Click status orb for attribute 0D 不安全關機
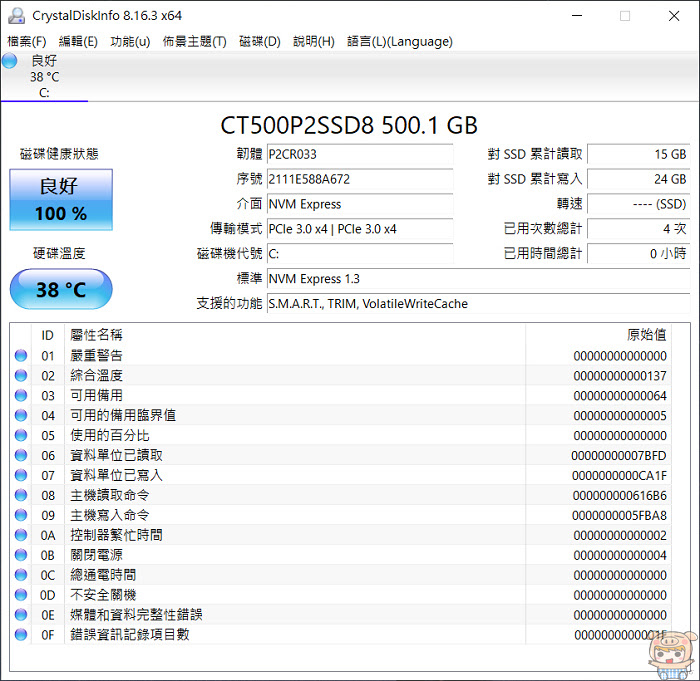 tap(21, 595)
